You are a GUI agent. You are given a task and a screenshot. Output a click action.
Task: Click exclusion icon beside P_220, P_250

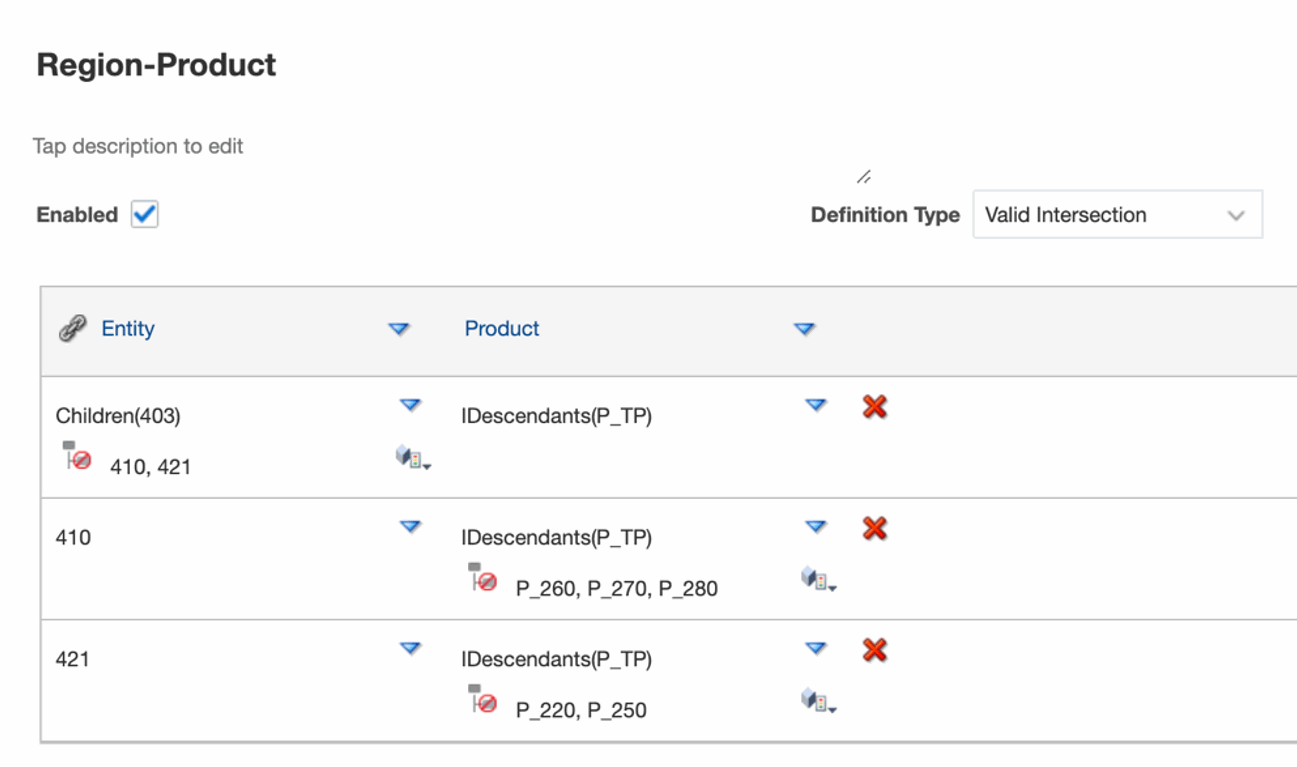coord(483,700)
